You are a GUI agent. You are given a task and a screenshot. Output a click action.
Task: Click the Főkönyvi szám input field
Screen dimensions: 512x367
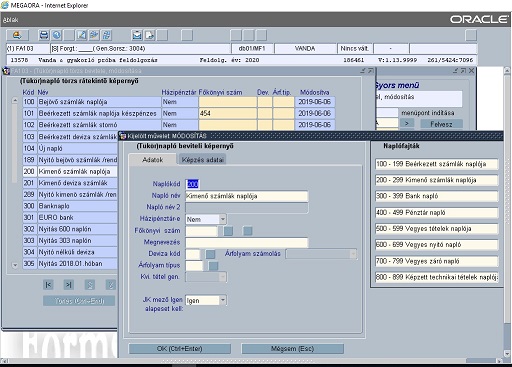coord(201,231)
